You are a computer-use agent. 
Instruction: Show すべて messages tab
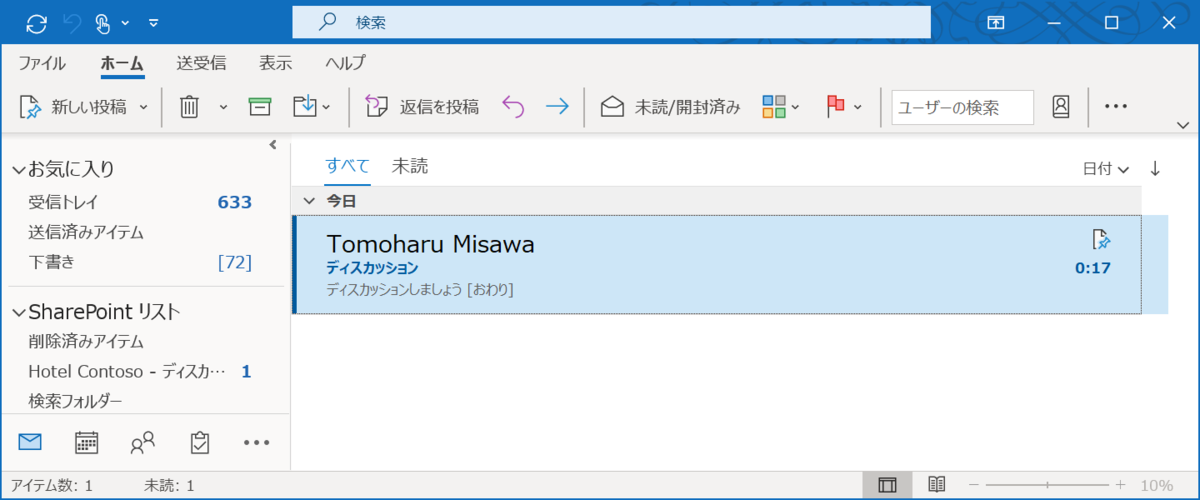[347, 167]
